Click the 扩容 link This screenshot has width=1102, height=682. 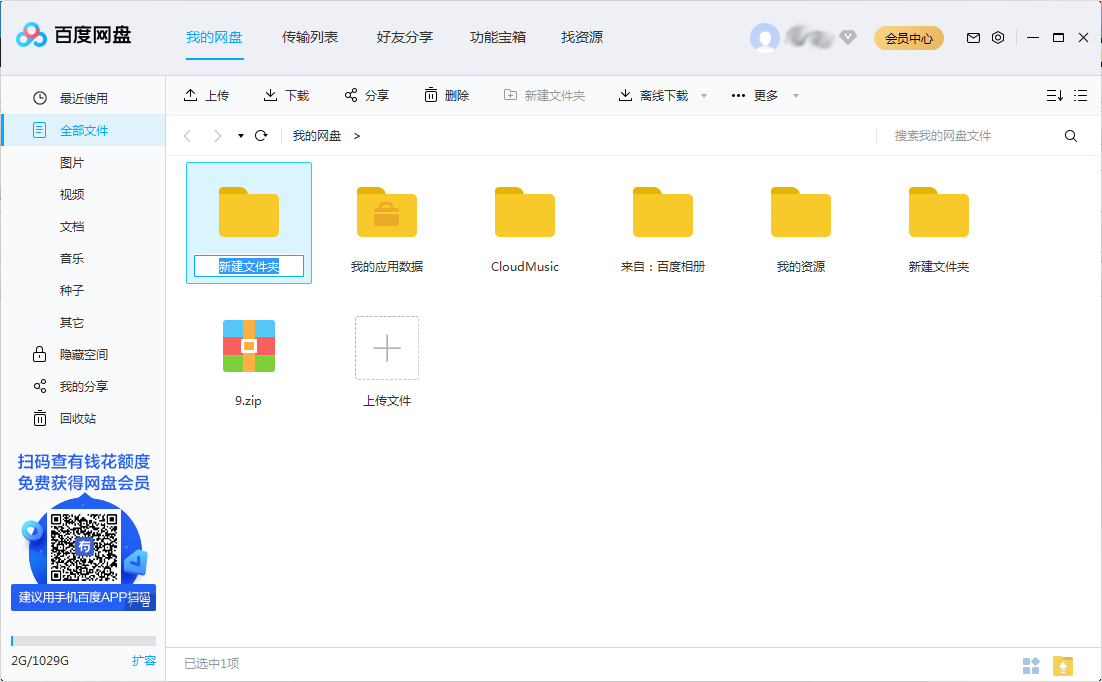(x=146, y=660)
